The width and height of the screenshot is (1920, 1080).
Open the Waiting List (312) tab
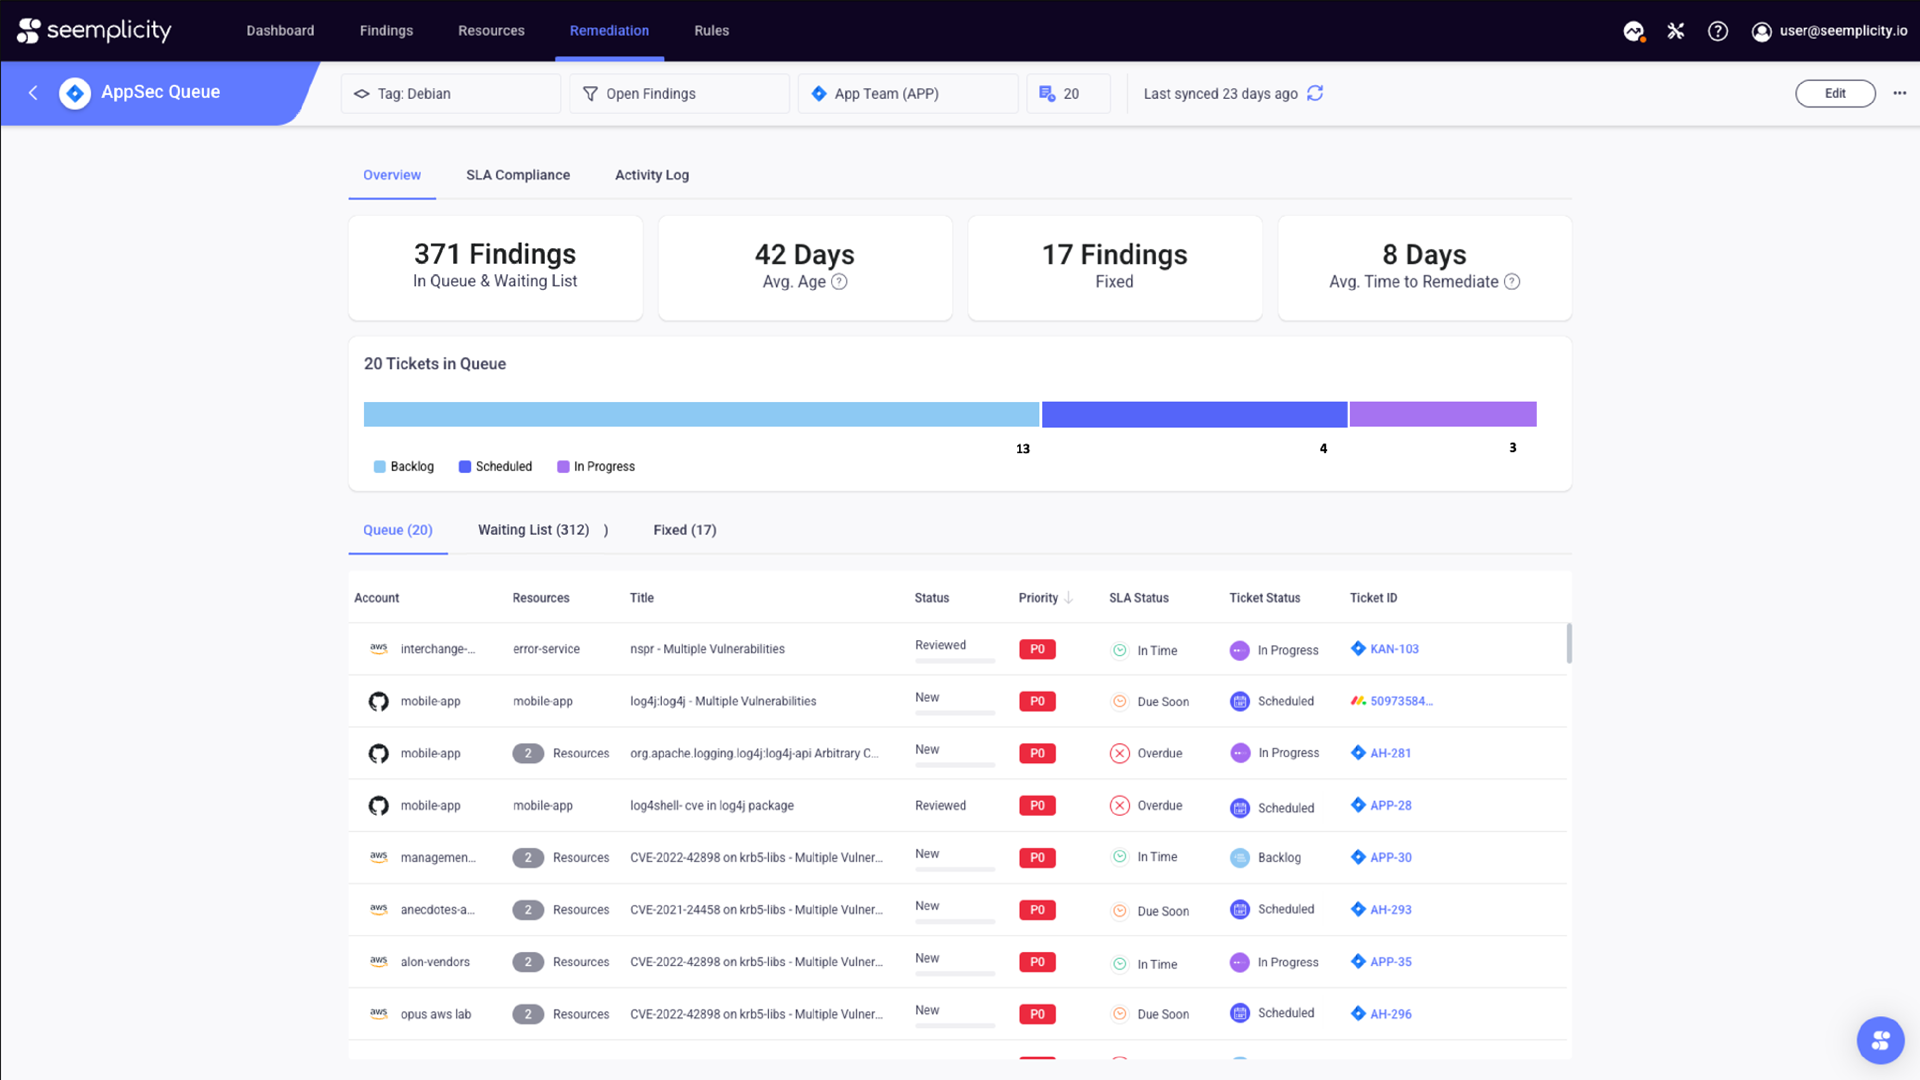click(x=533, y=530)
